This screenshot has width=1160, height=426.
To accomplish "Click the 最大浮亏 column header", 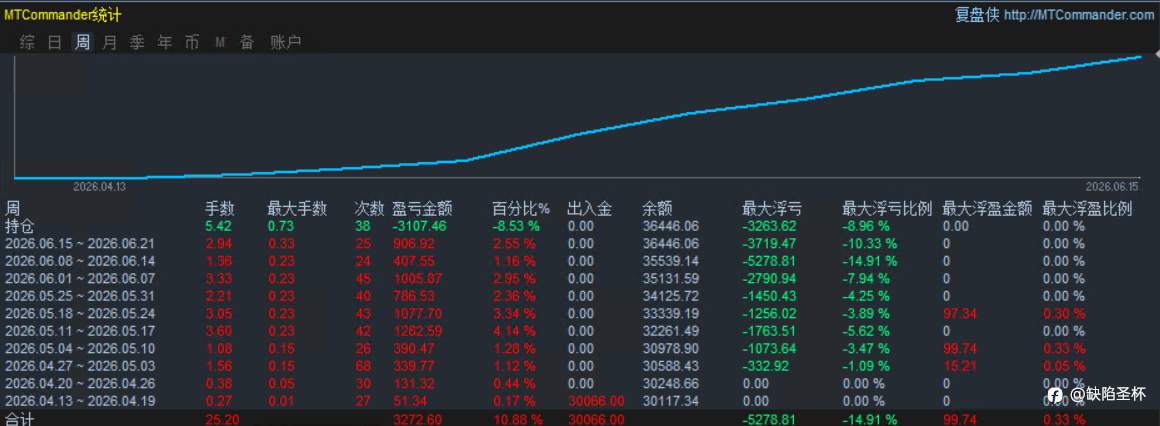I will tap(772, 209).
